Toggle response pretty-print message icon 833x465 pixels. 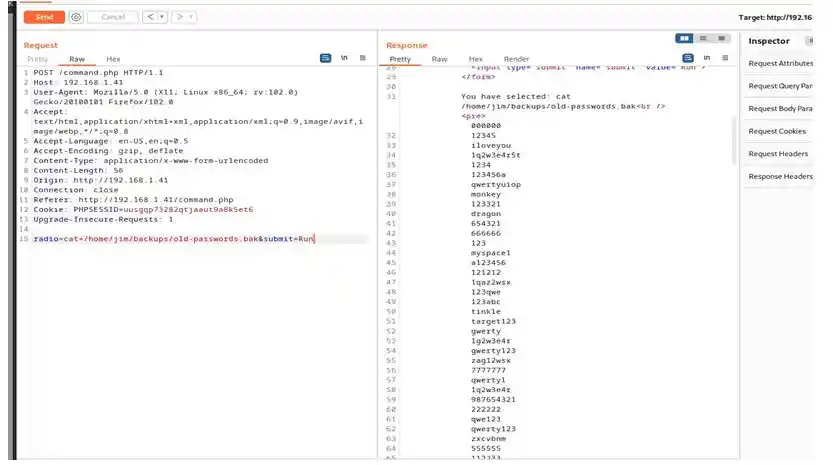[x=688, y=58]
